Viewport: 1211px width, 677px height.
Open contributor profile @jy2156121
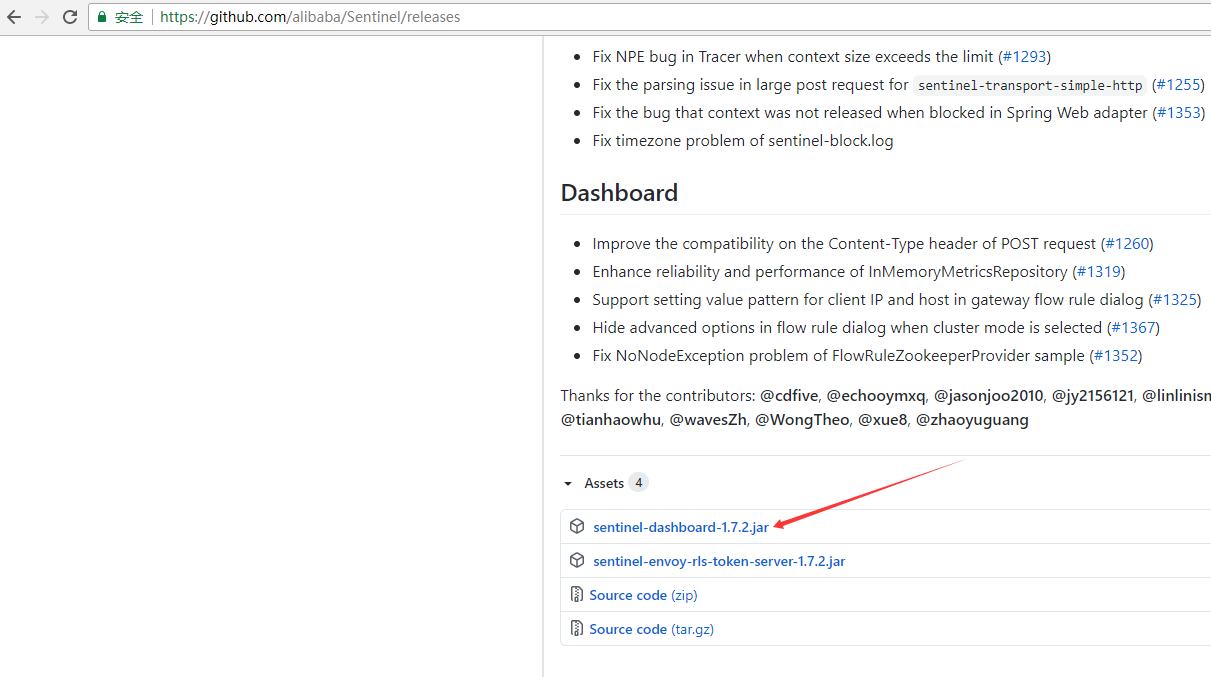click(x=1092, y=396)
